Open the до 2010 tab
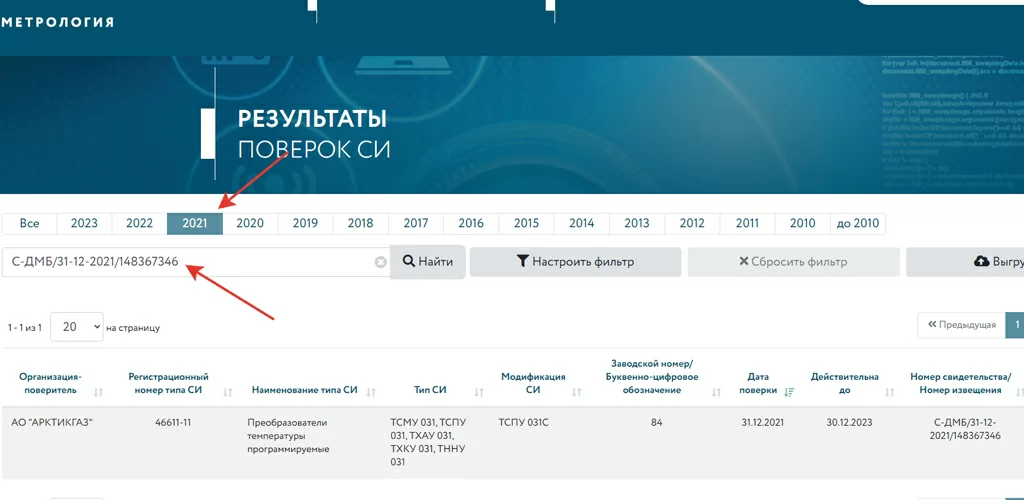Image resolution: width=1024 pixels, height=500 pixels. pyautogui.click(x=858, y=223)
